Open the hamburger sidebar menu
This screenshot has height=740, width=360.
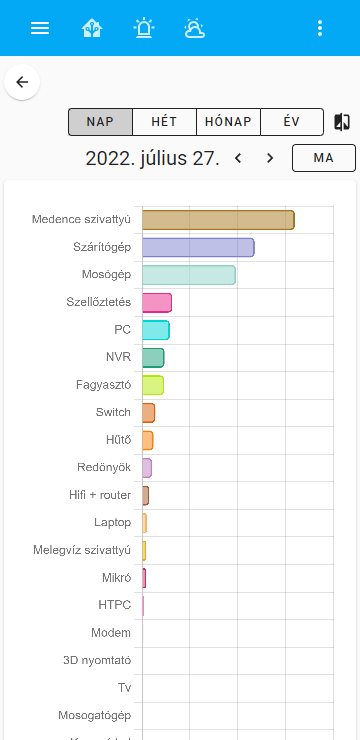[40, 28]
